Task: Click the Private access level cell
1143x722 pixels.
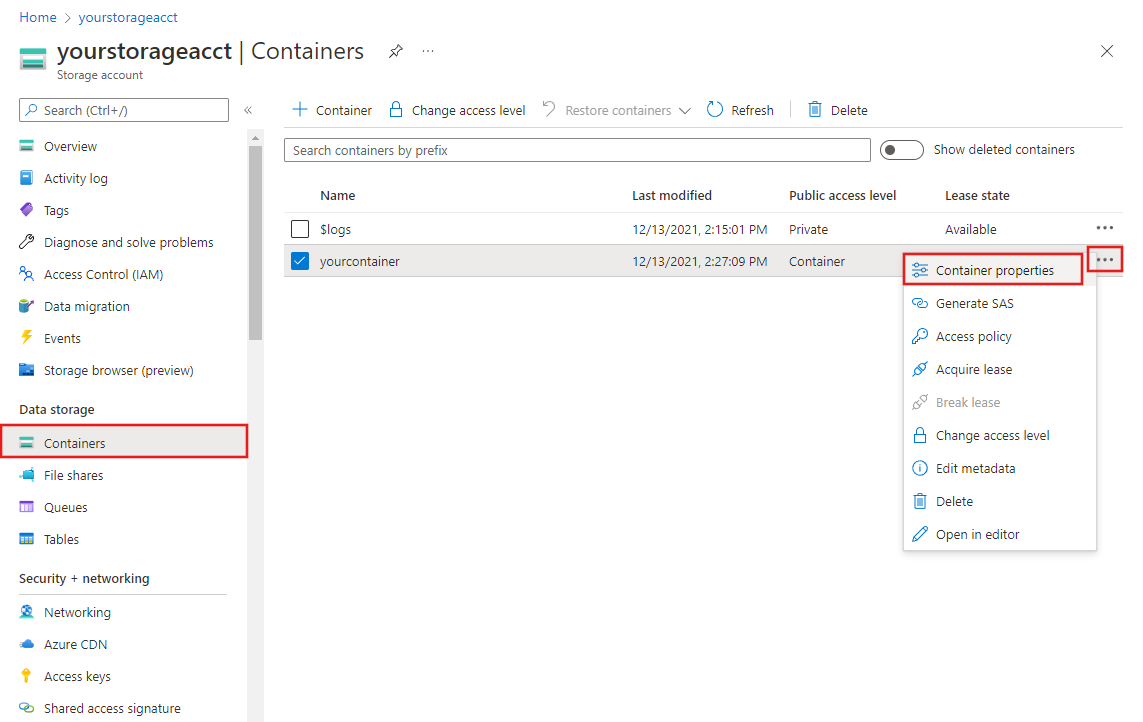Action: click(x=808, y=229)
